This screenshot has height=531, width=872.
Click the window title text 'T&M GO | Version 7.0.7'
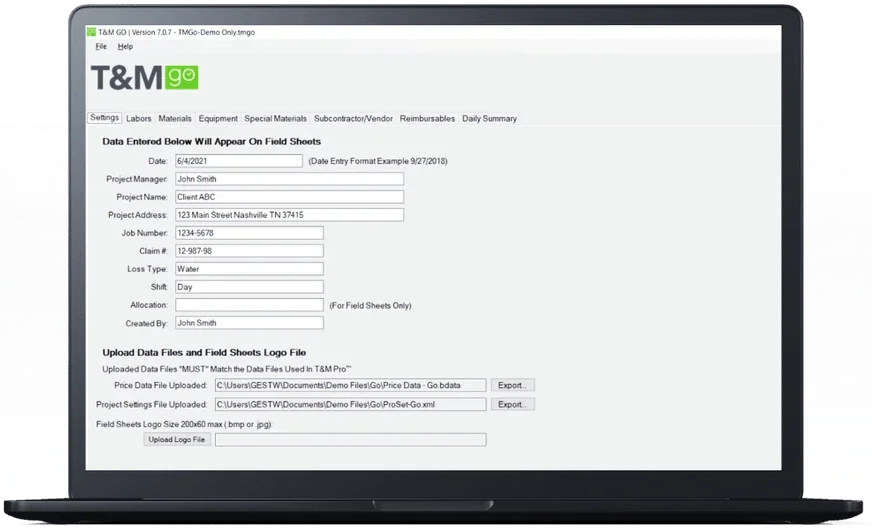(x=135, y=32)
